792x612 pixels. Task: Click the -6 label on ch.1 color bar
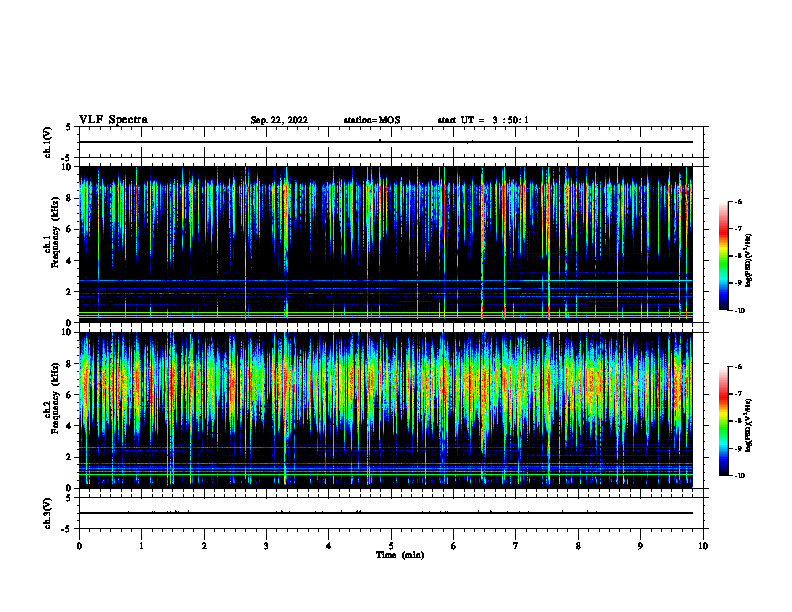[x=738, y=202]
